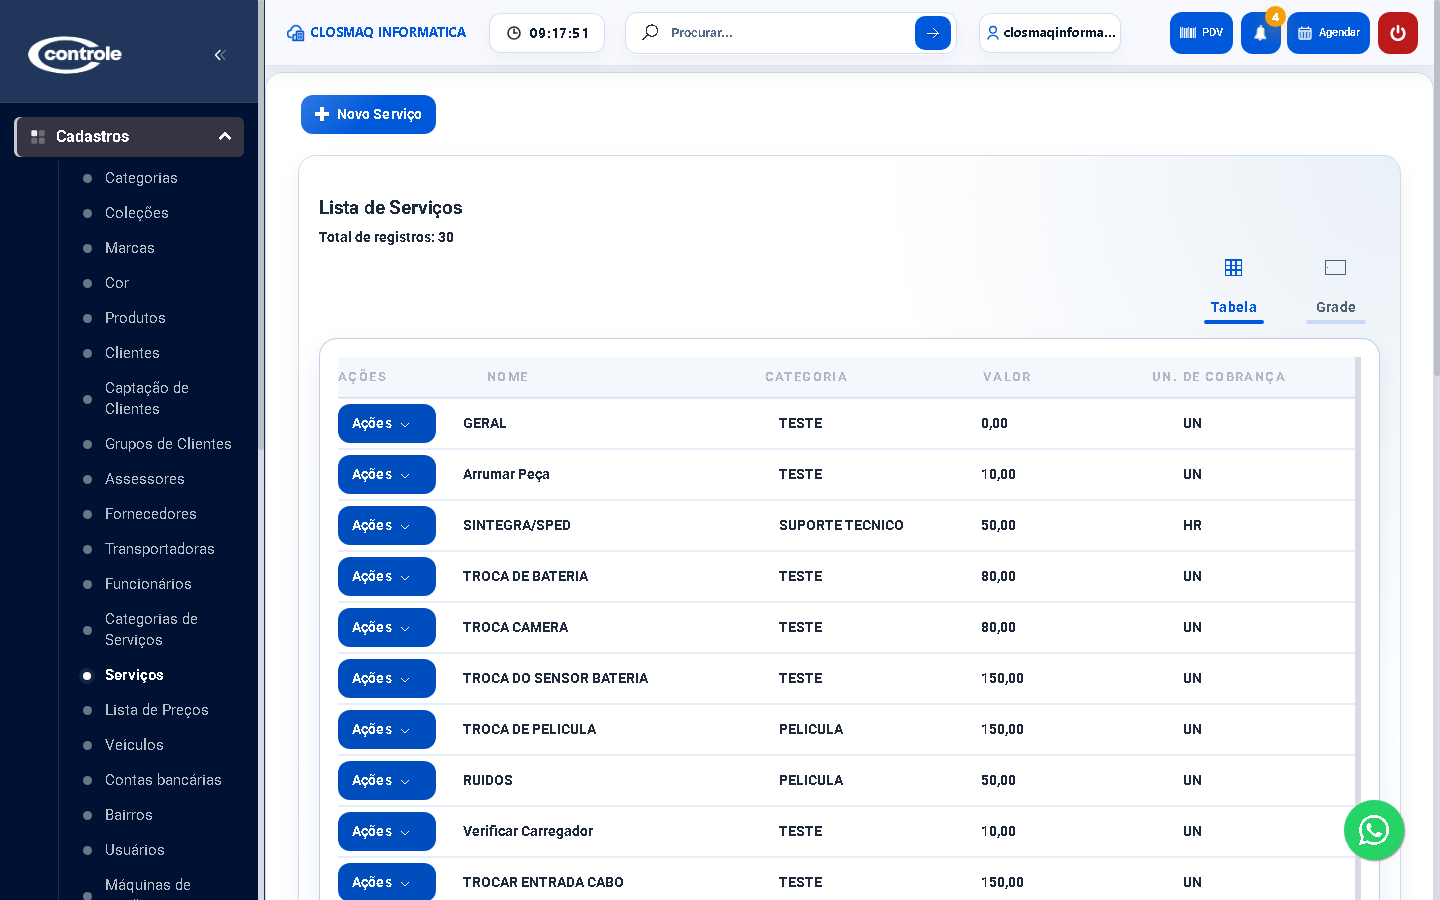Sort by the NOME column header

tap(507, 377)
